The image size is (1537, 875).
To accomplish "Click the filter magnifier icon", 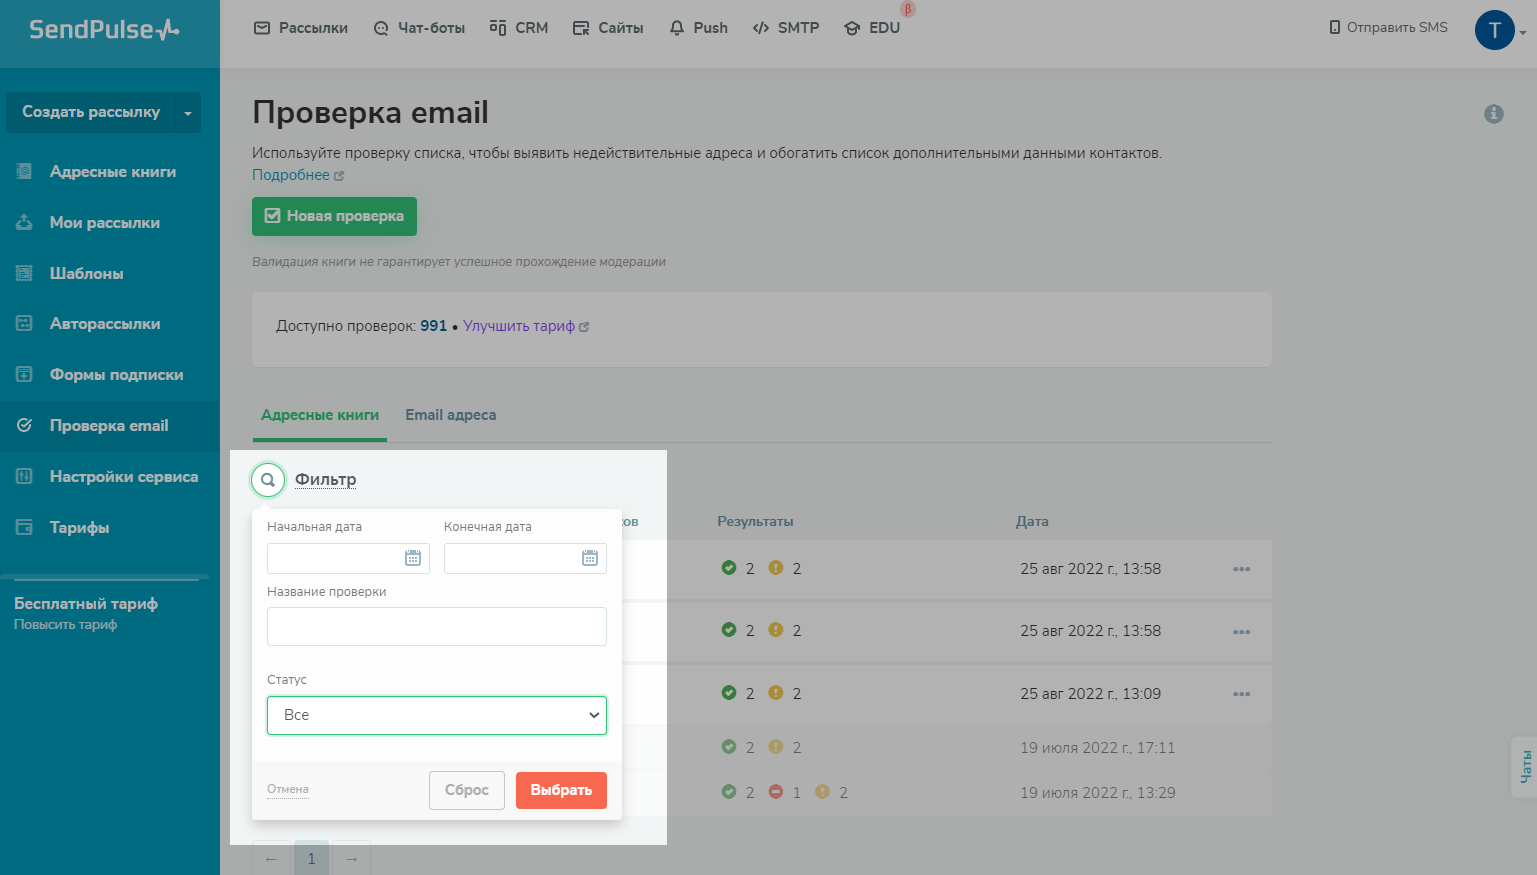I will (268, 480).
